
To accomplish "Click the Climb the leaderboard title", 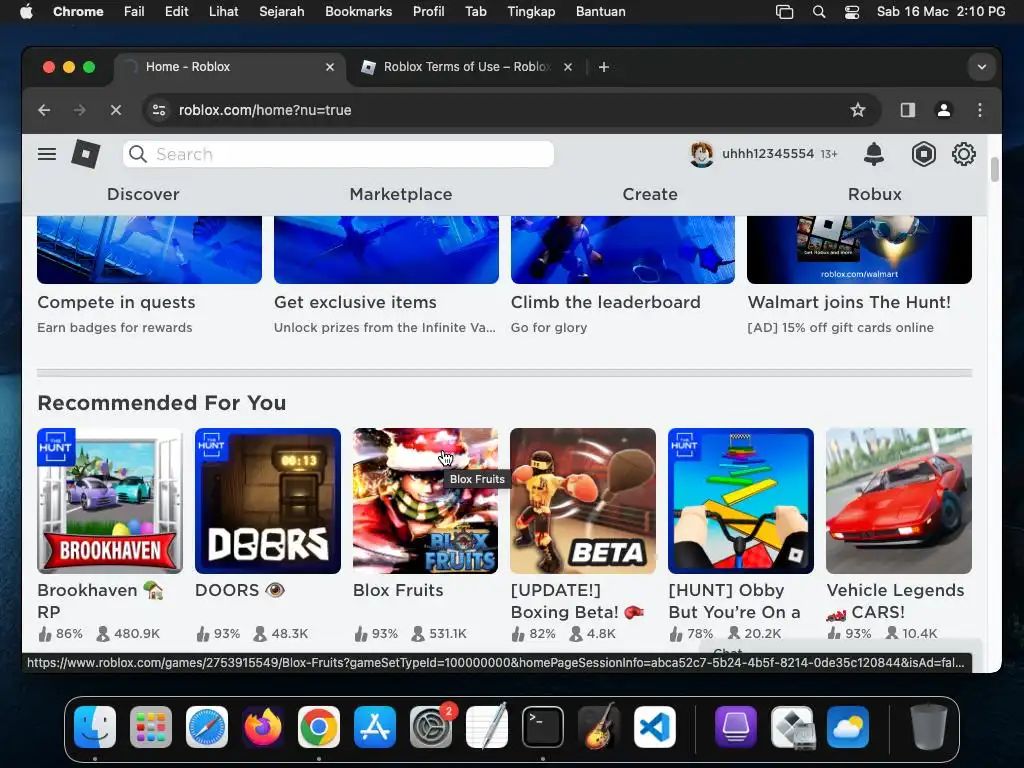I will click(605, 302).
